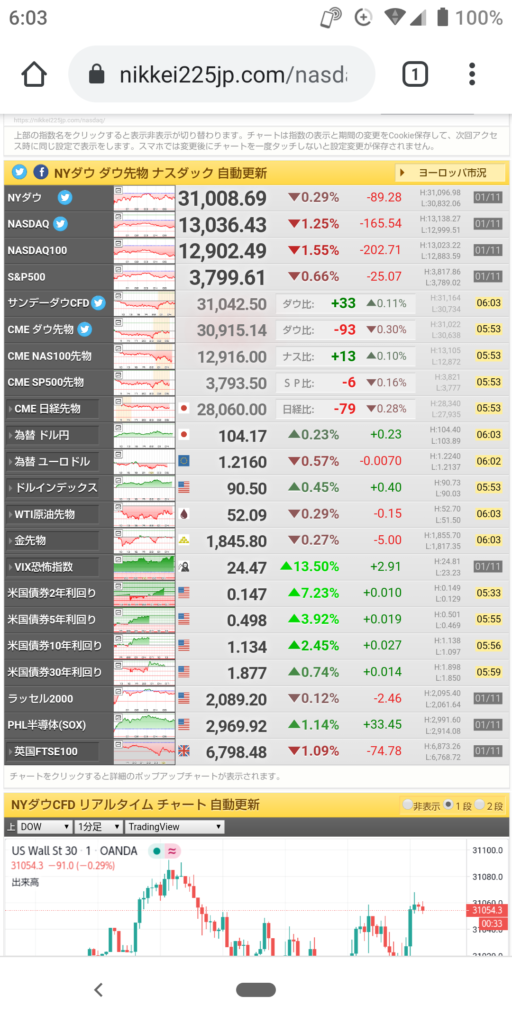Click the NYダウ index name label
512x1024 pixels.
25,198
